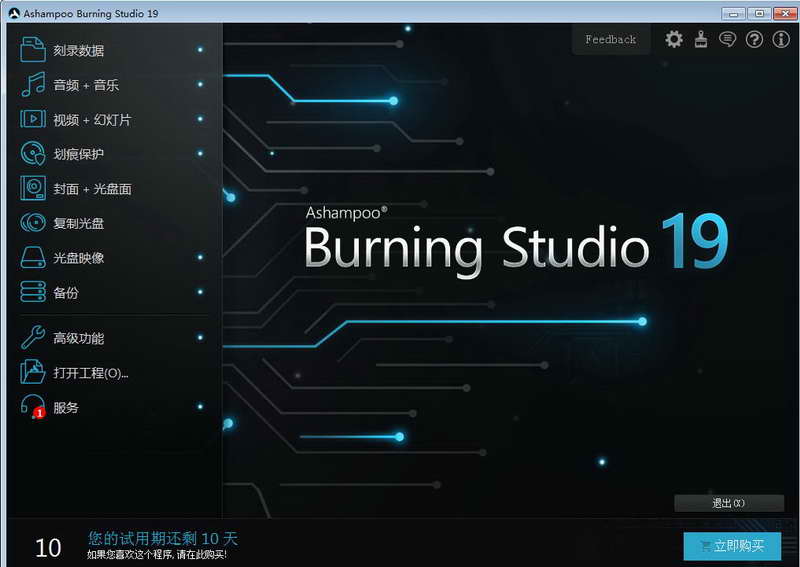Click the 您的试用期还剩 10 天 trial link
Screen dimensions: 800x567
pyautogui.click(x=163, y=538)
